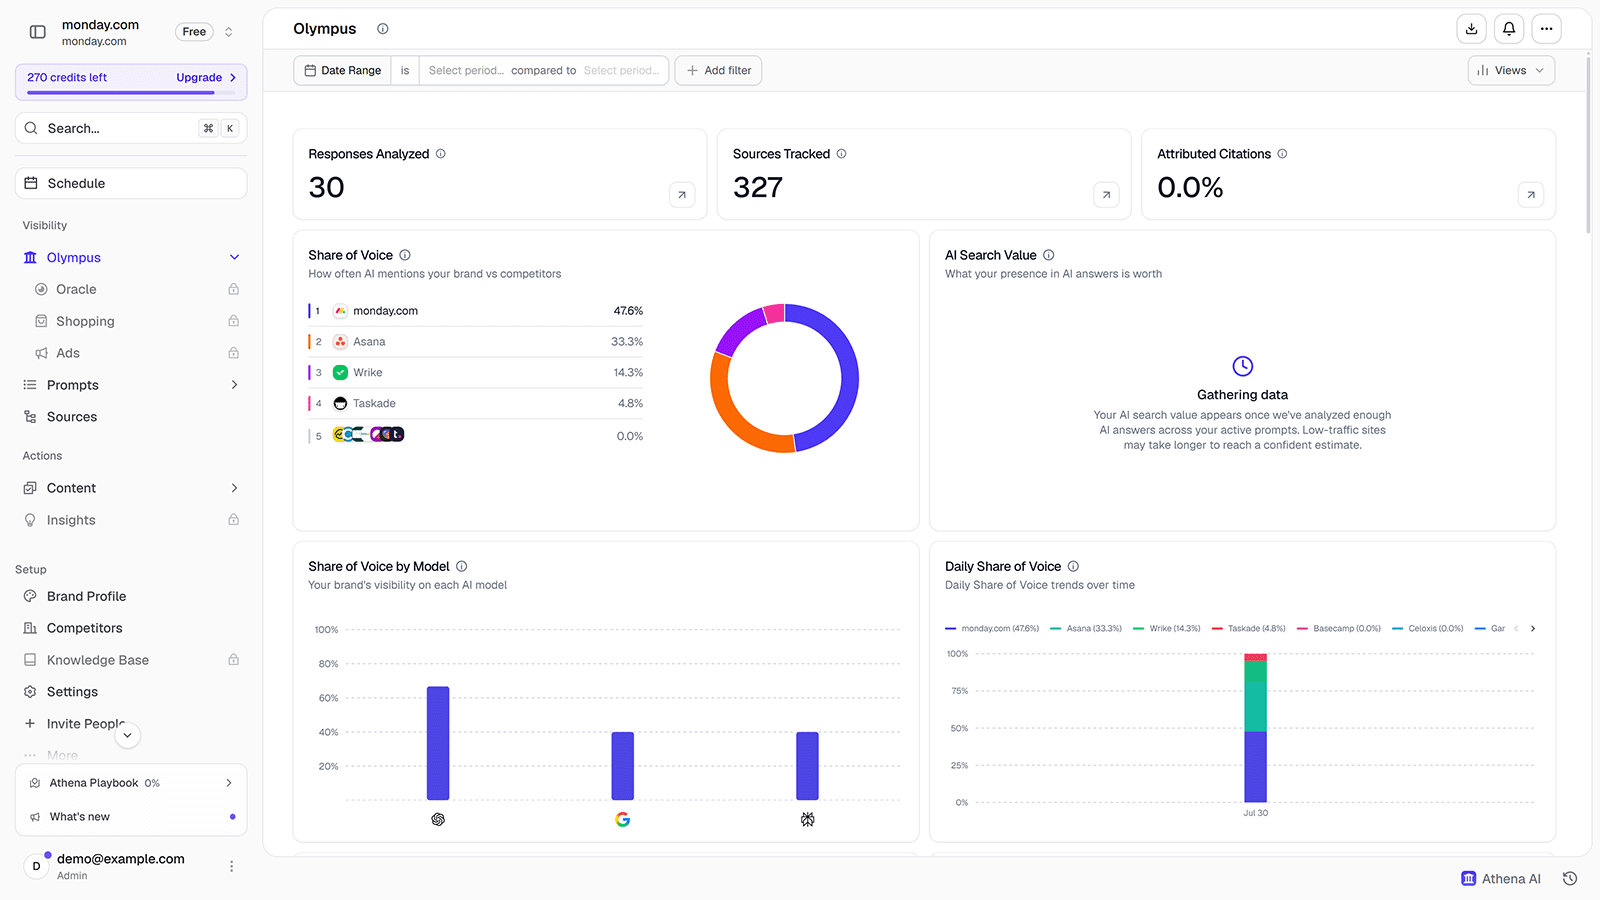Expand the Attributed Citations card arrow
1600x900 pixels.
(x=1531, y=195)
